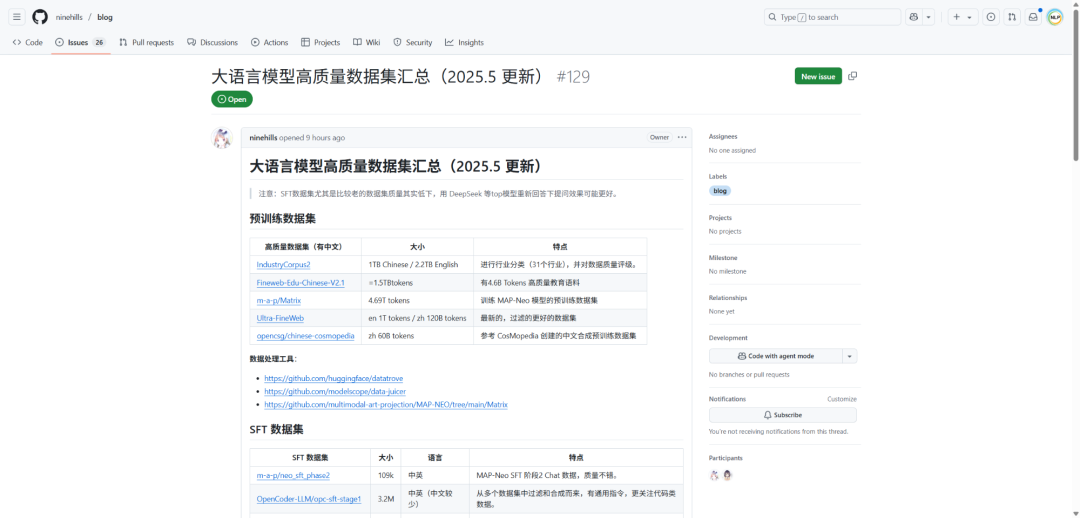Open the MAP-NEO Matrix tree GitHub URL

(x=386, y=404)
